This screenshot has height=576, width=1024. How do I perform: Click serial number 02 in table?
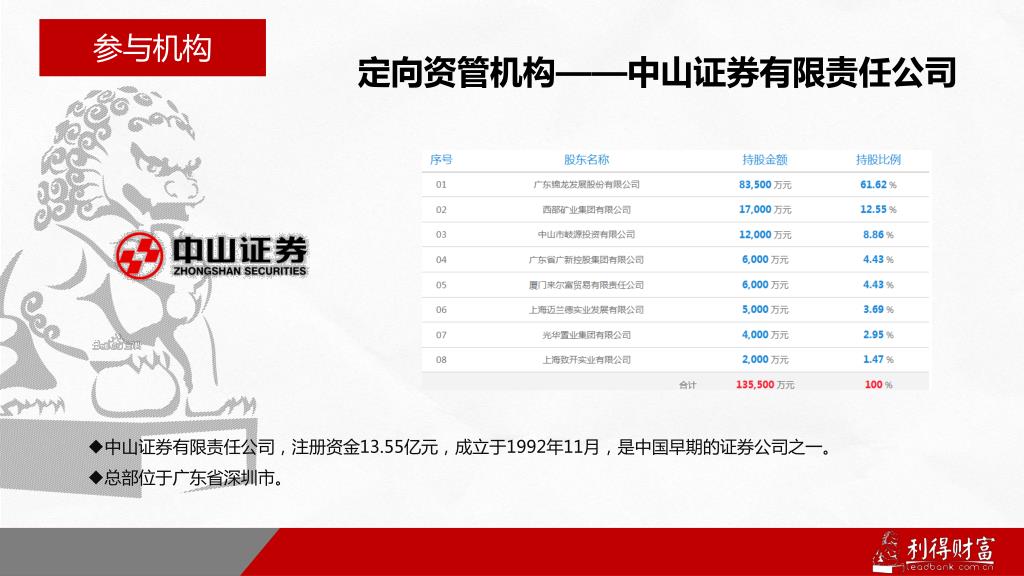[x=441, y=210]
